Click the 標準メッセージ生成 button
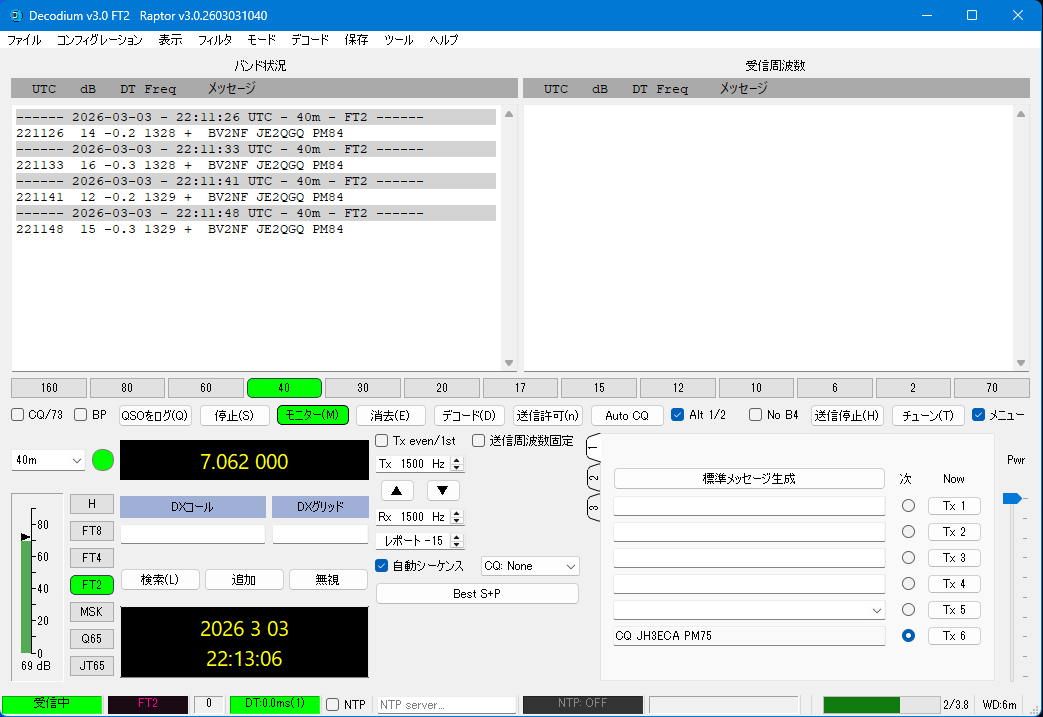This screenshot has height=717, width=1043. pyautogui.click(x=749, y=479)
